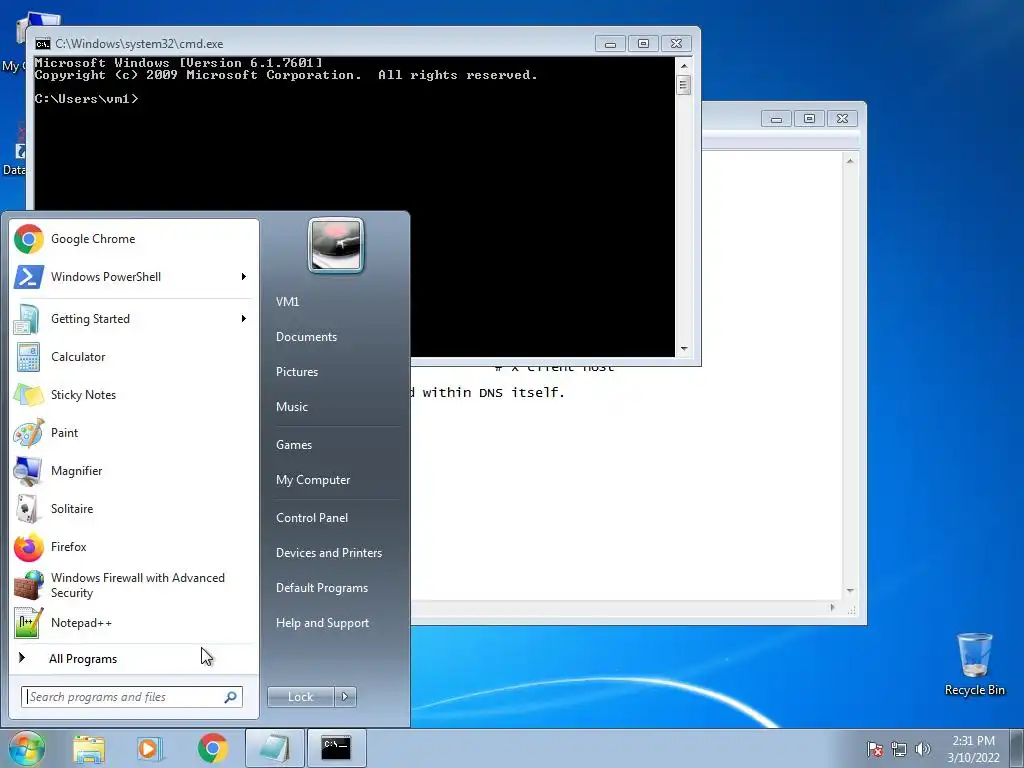Click cmd window scroll down arrow
1024x768 pixels.
[684, 349]
